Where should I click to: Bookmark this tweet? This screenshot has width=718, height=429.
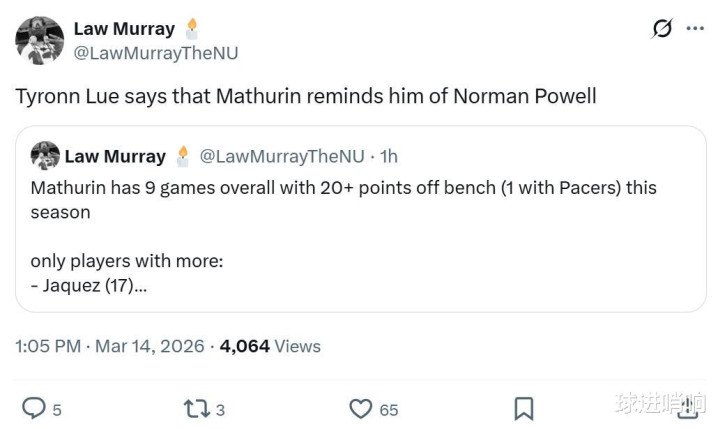coord(523,408)
